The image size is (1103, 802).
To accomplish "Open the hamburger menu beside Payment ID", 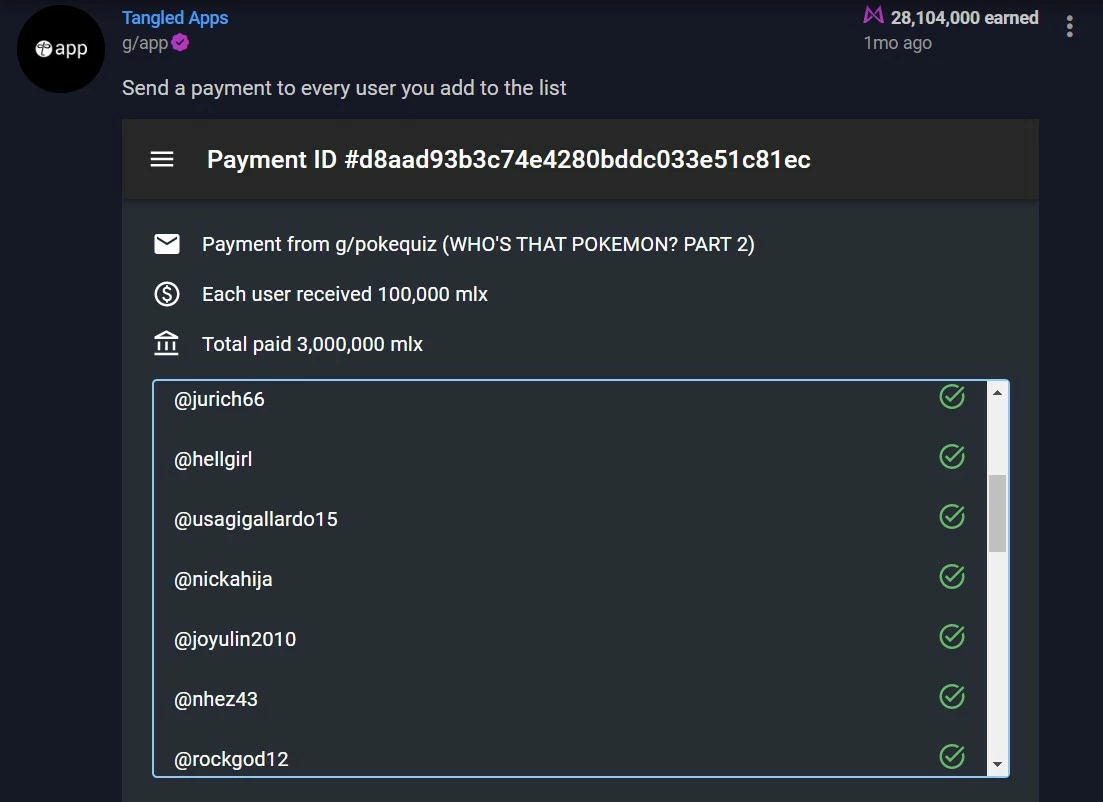I will [x=162, y=160].
